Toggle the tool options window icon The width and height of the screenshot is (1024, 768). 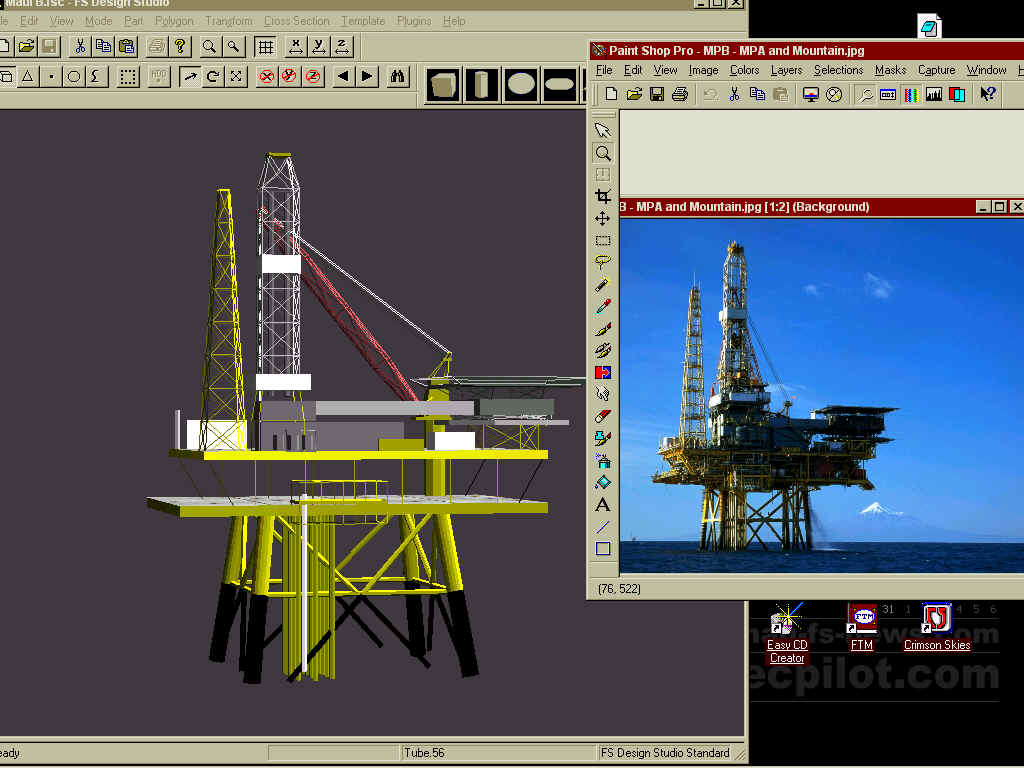tap(888, 94)
